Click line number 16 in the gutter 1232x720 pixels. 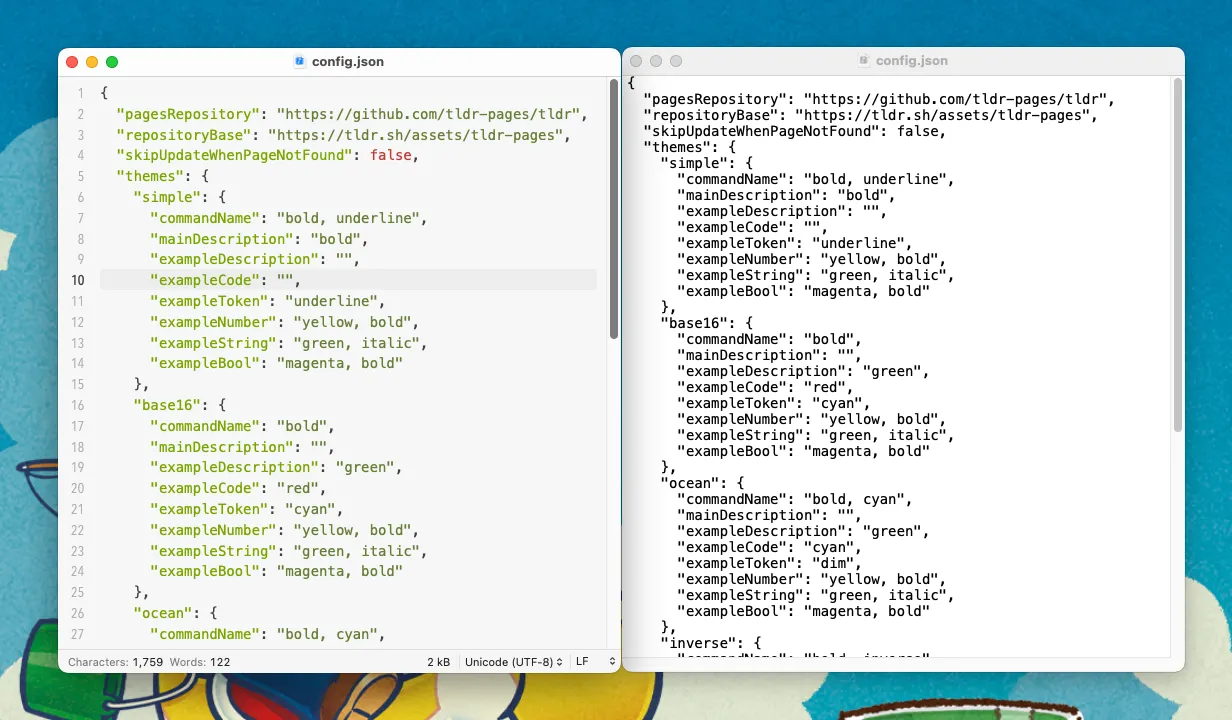coord(77,405)
